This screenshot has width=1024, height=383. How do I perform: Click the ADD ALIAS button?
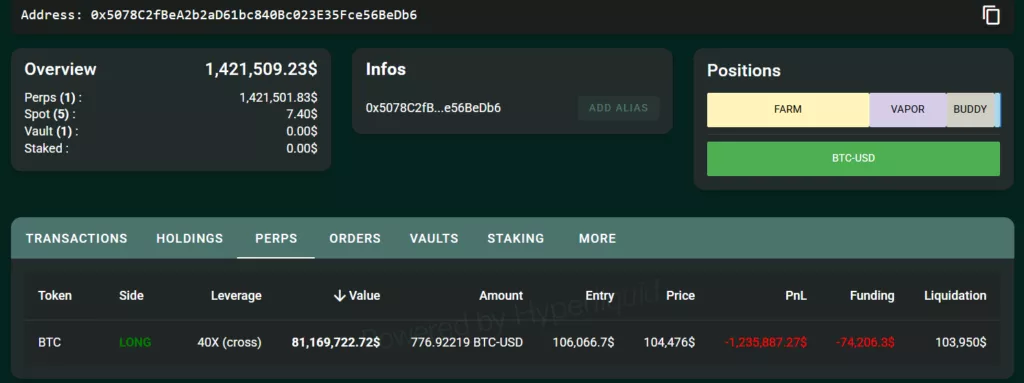pos(618,108)
